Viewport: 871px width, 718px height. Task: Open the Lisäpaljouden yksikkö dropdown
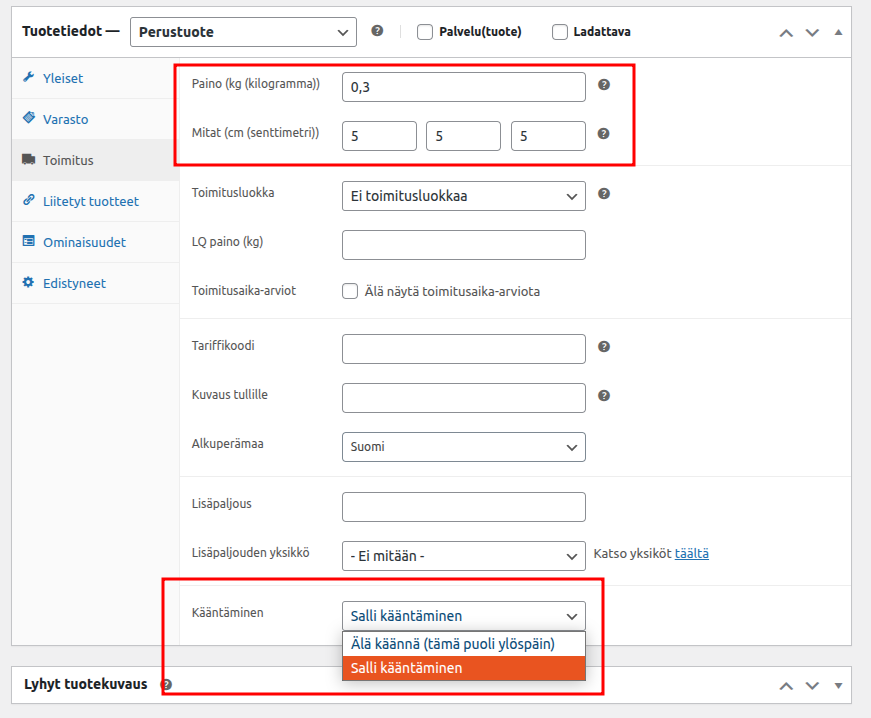point(463,556)
